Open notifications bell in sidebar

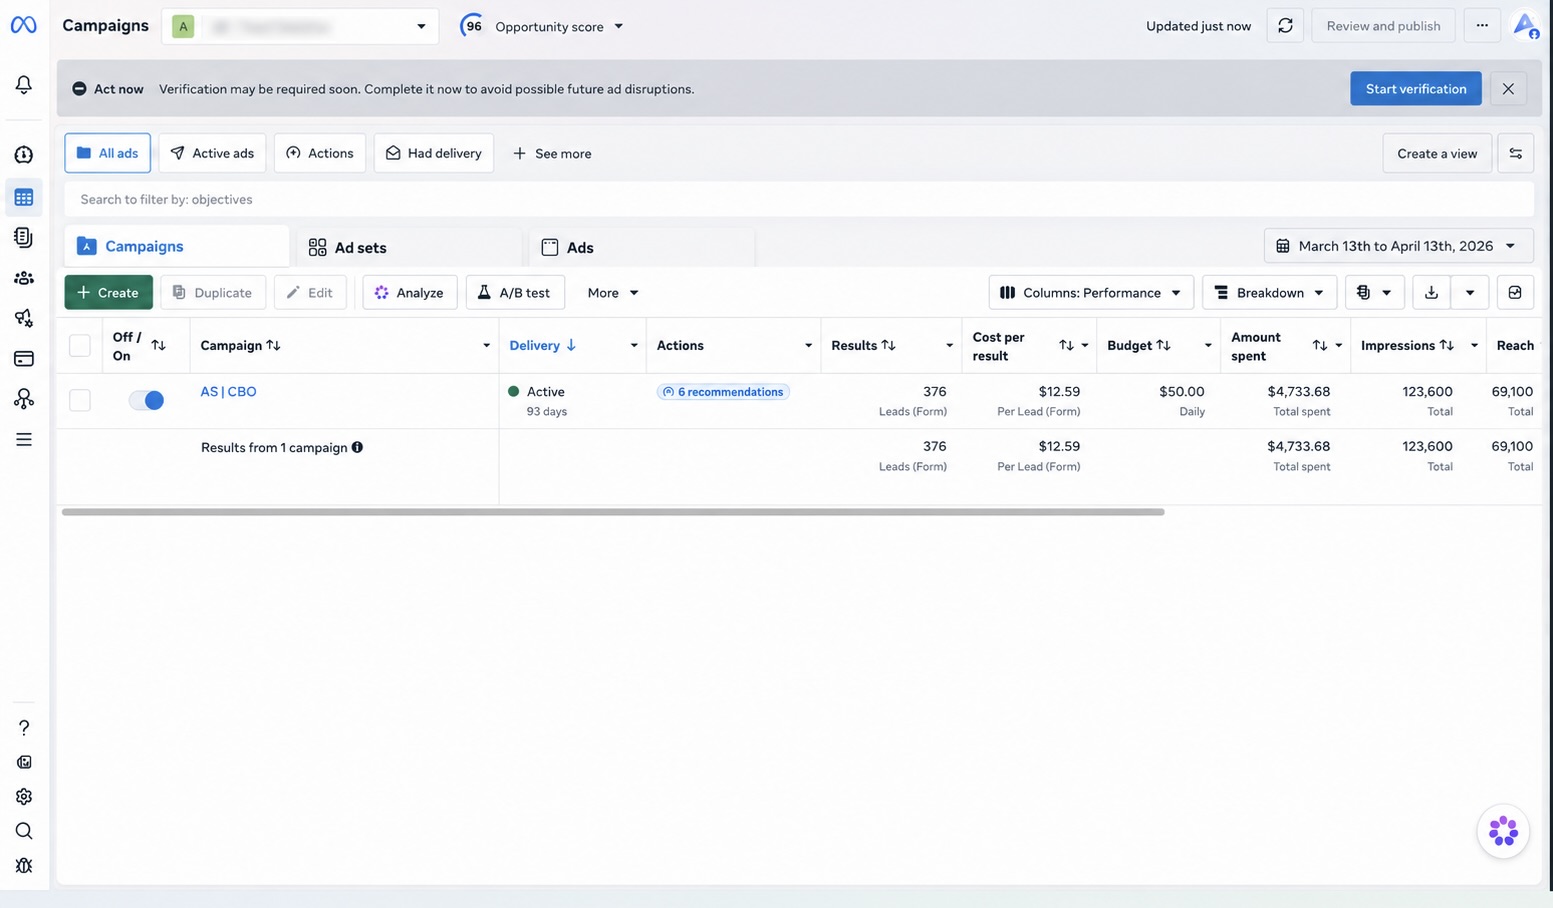[x=23, y=85]
